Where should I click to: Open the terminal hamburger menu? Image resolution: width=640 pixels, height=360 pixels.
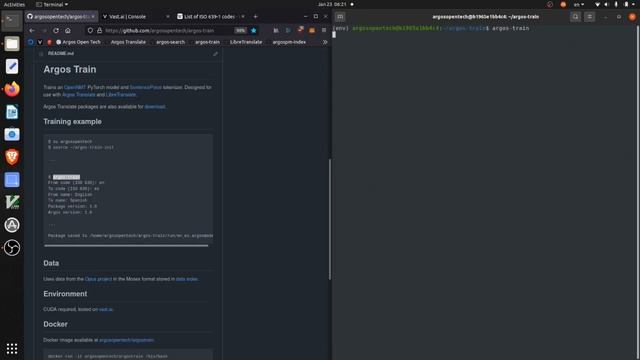point(589,17)
